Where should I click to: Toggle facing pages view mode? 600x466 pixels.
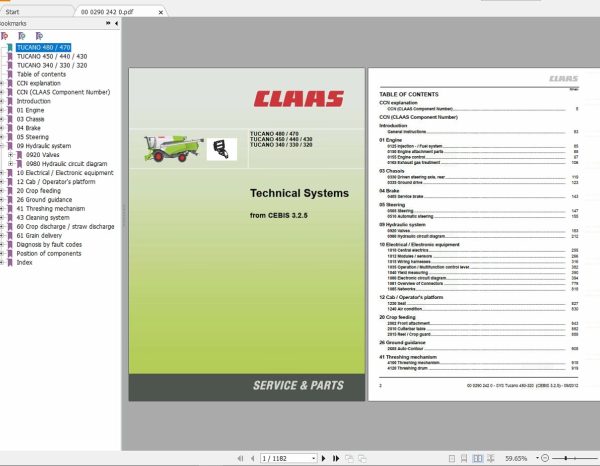point(478,458)
